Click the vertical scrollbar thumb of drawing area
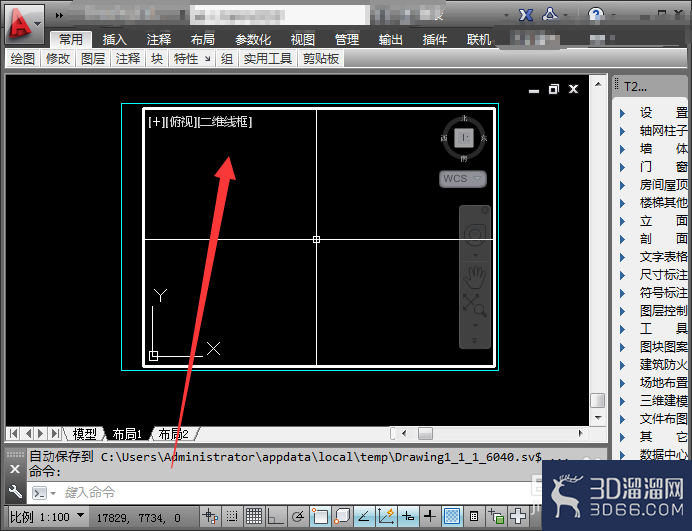Screen dimensions: 692x531 click(x=598, y=400)
